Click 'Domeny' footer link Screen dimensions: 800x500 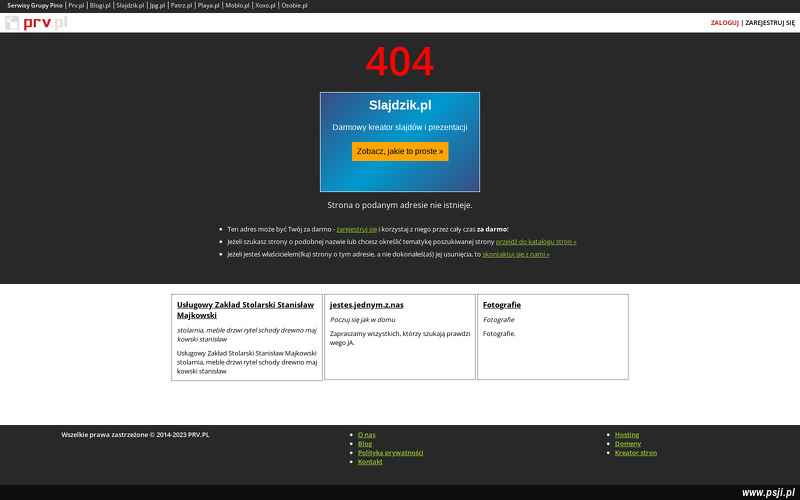click(628, 444)
